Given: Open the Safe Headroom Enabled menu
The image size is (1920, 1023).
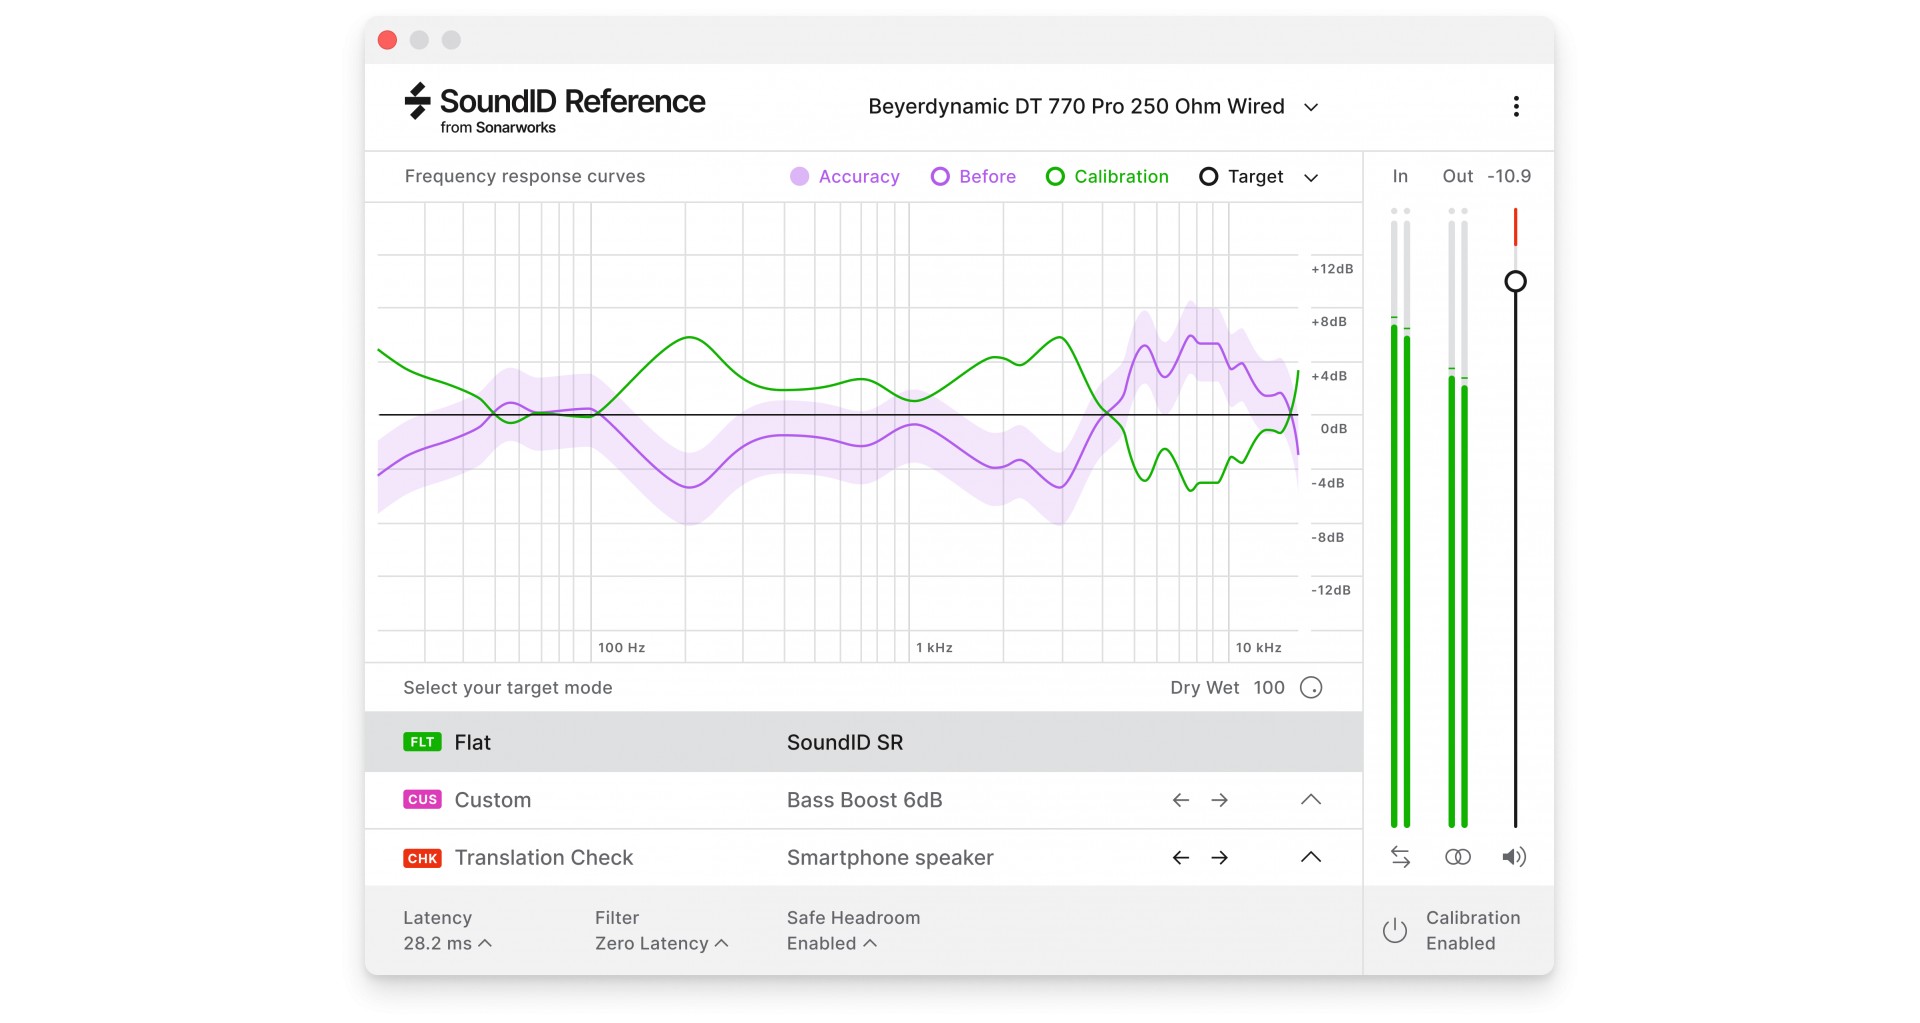Looking at the screenshot, I should click(831, 944).
